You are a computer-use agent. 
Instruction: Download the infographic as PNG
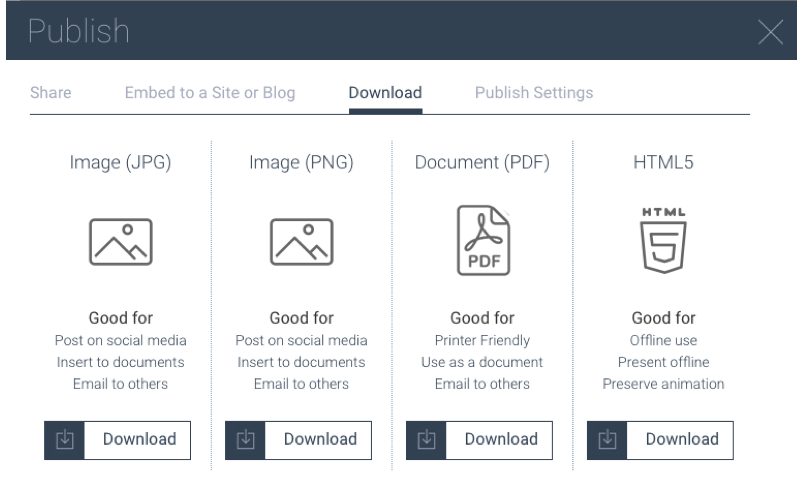tap(298, 440)
